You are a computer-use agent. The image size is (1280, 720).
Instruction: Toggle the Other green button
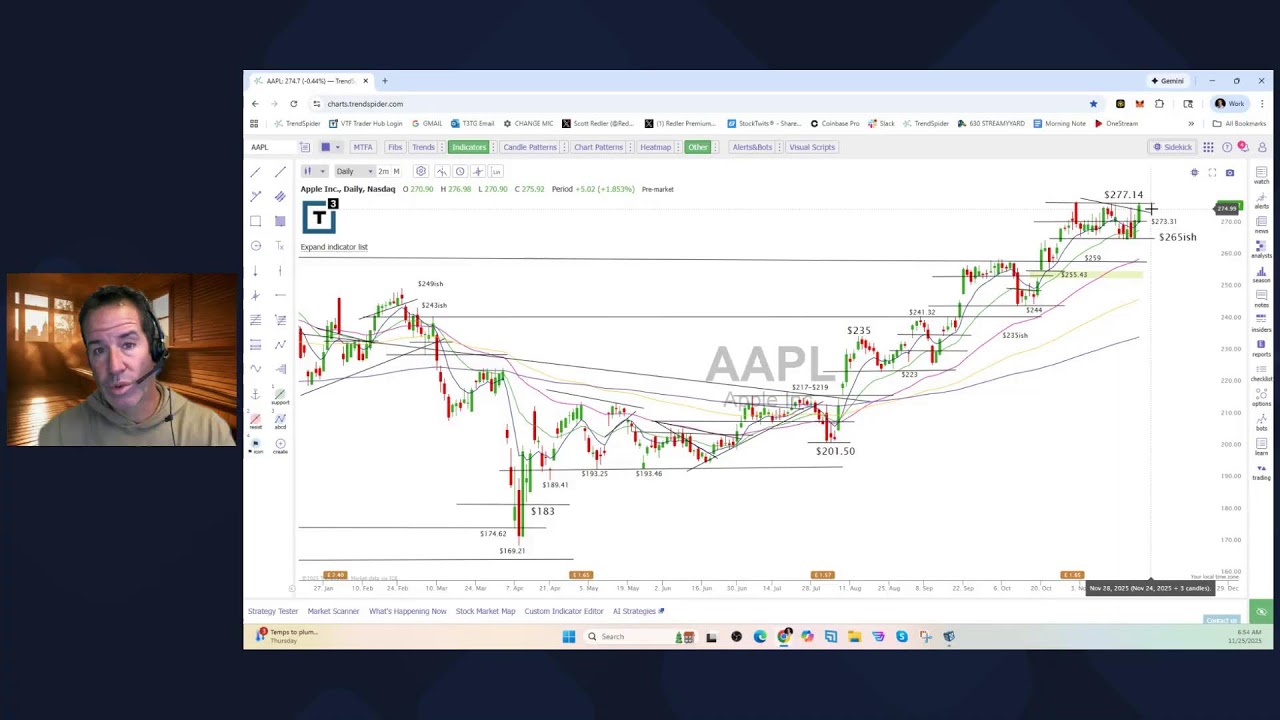point(697,147)
